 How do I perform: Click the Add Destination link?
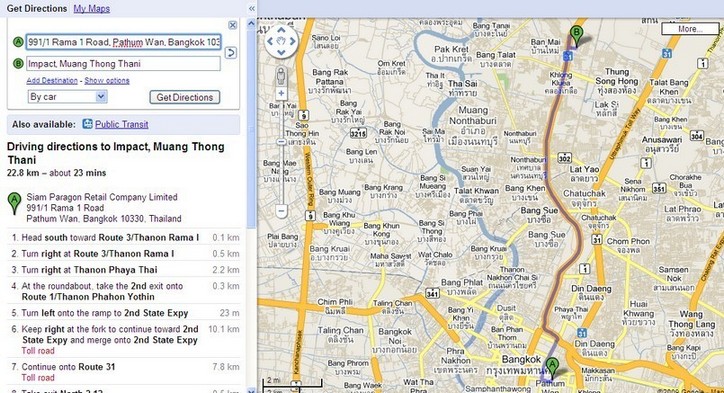[52, 80]
